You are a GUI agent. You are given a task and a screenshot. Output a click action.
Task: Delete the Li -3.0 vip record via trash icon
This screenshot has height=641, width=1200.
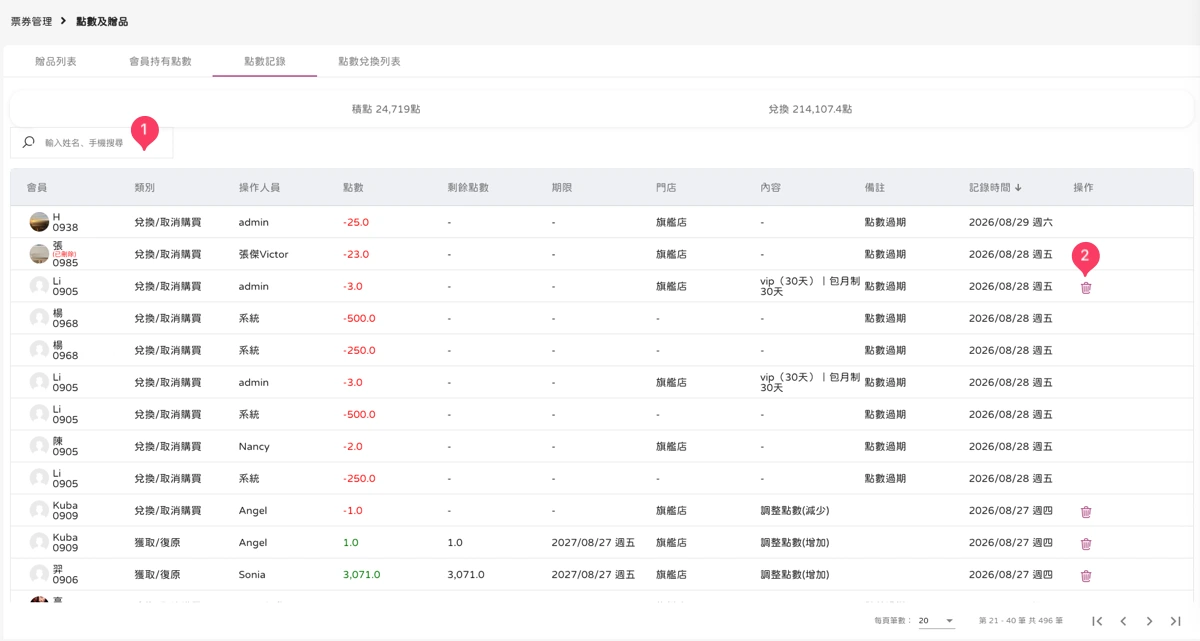pyautogui.click(x=1086, y=287)
